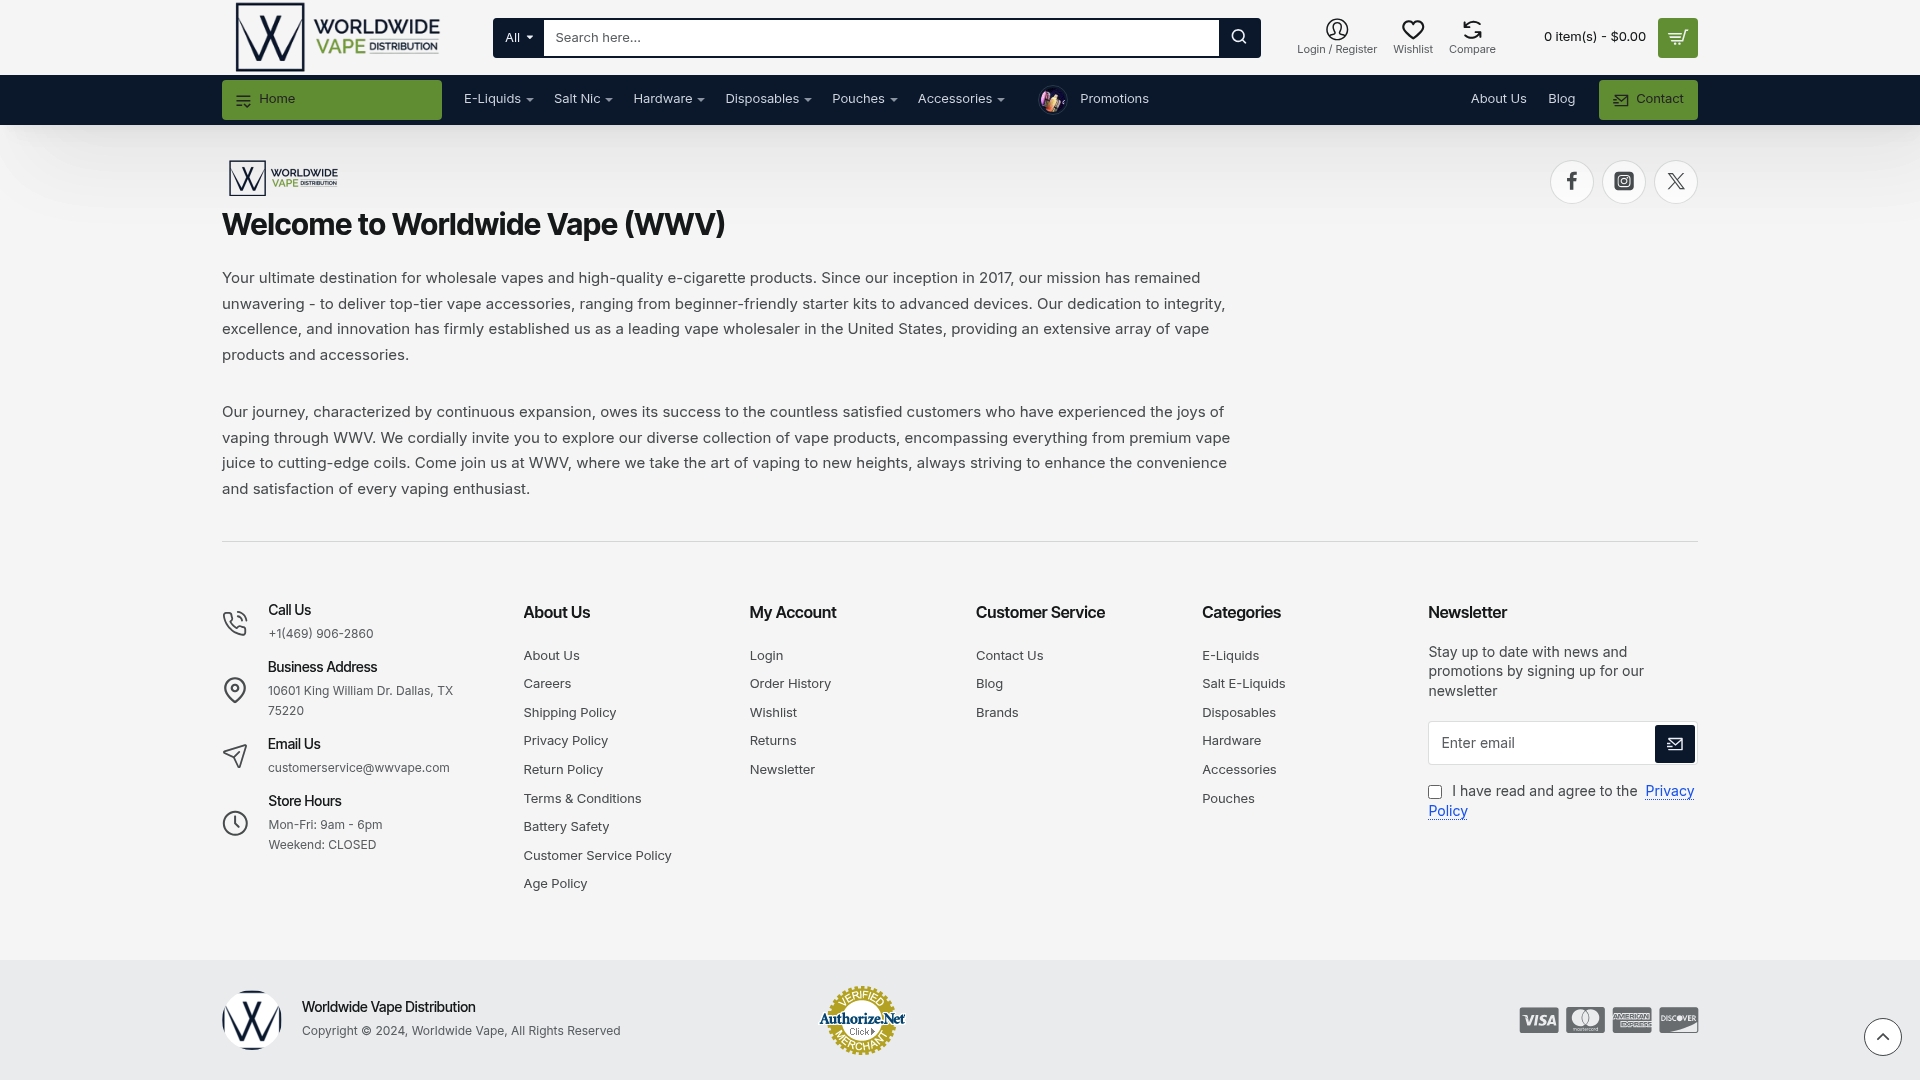This screenshot has height=1080, width=1920.
Task: Submit newsletter email with envelope button
Action: (1675, 744)
